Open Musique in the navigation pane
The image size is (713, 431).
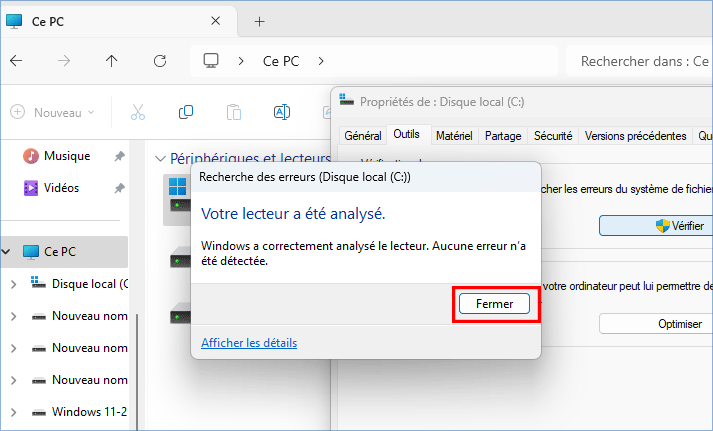[x=67, y=156]
